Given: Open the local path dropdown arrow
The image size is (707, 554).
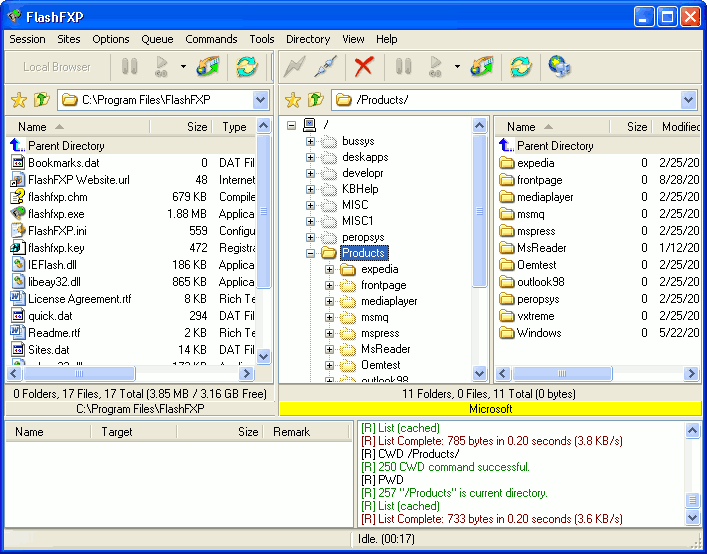Looking at the screenshot, I should (x=261, y=100).
